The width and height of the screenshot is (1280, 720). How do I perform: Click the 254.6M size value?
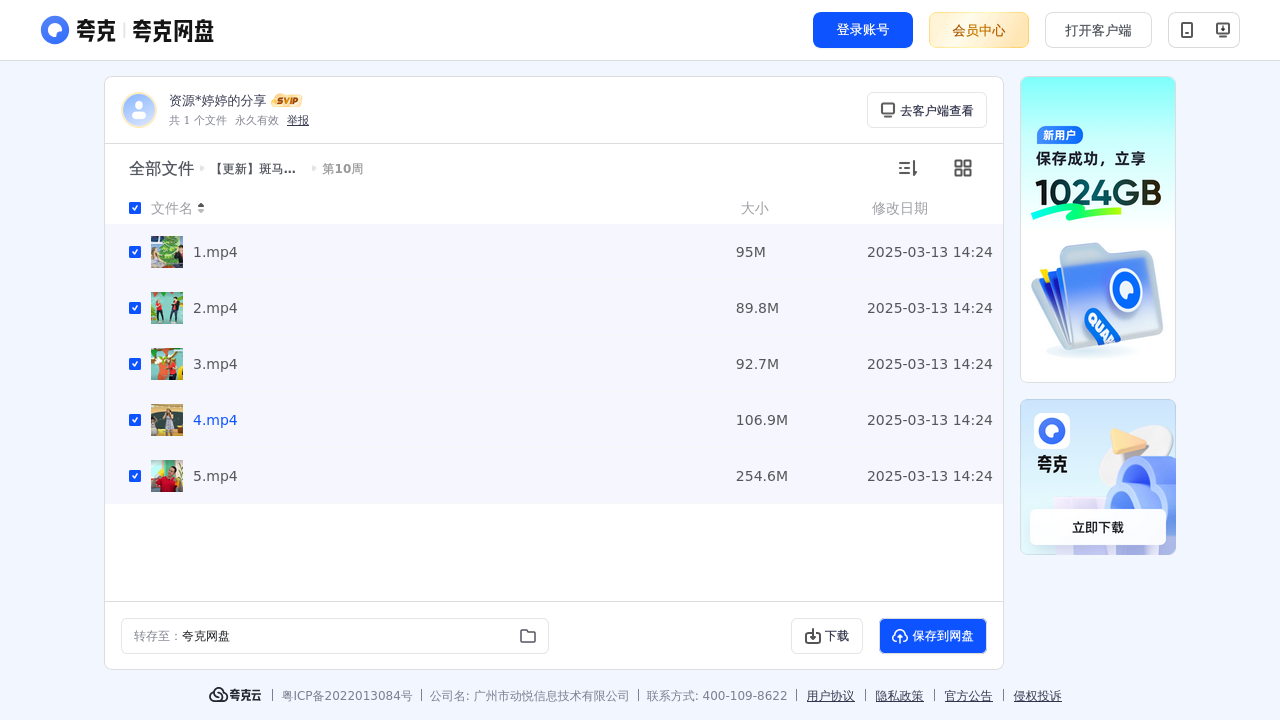(762, 476)
